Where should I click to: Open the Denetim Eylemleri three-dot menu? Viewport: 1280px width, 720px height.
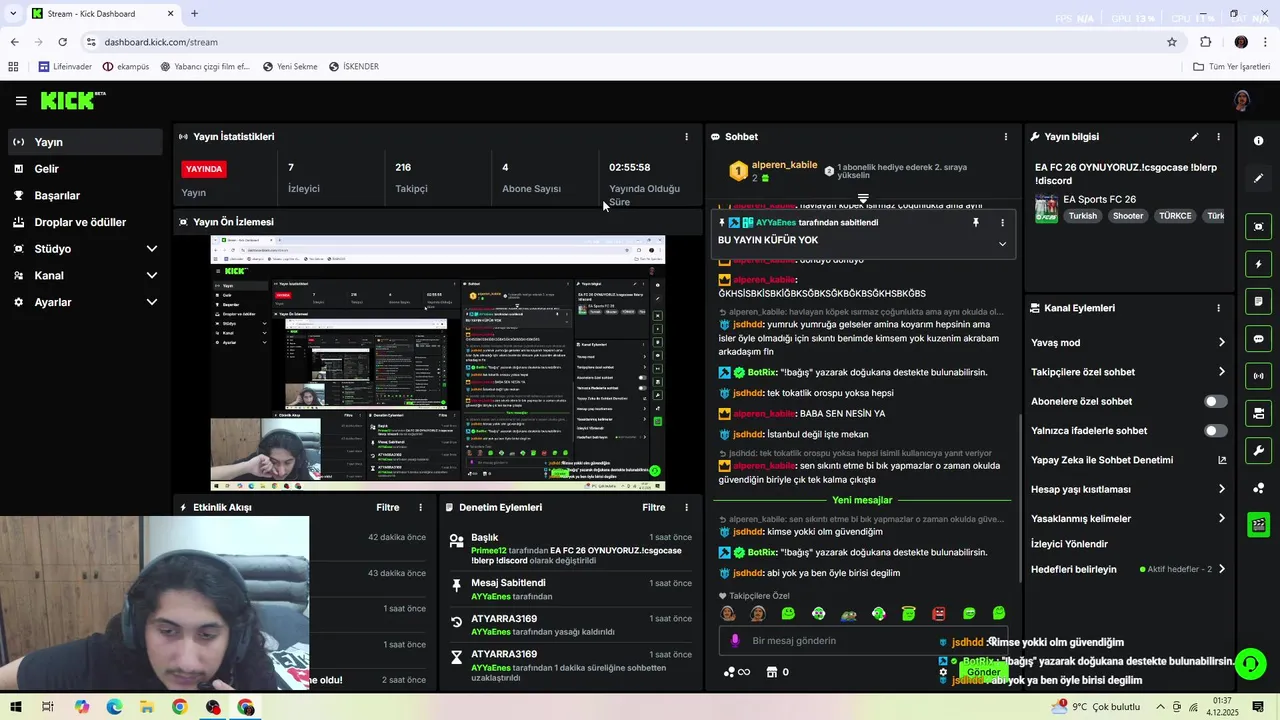click(686, 508)
